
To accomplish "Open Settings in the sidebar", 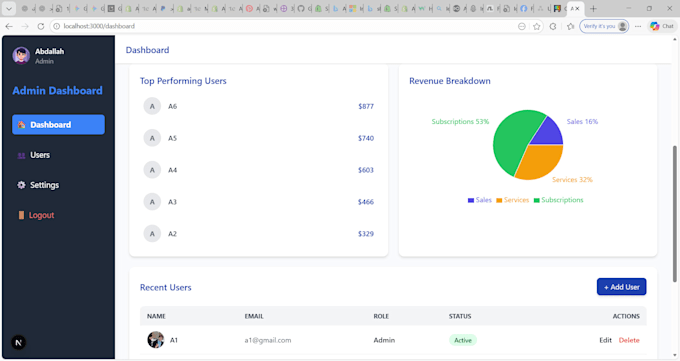I will point(58,185).
